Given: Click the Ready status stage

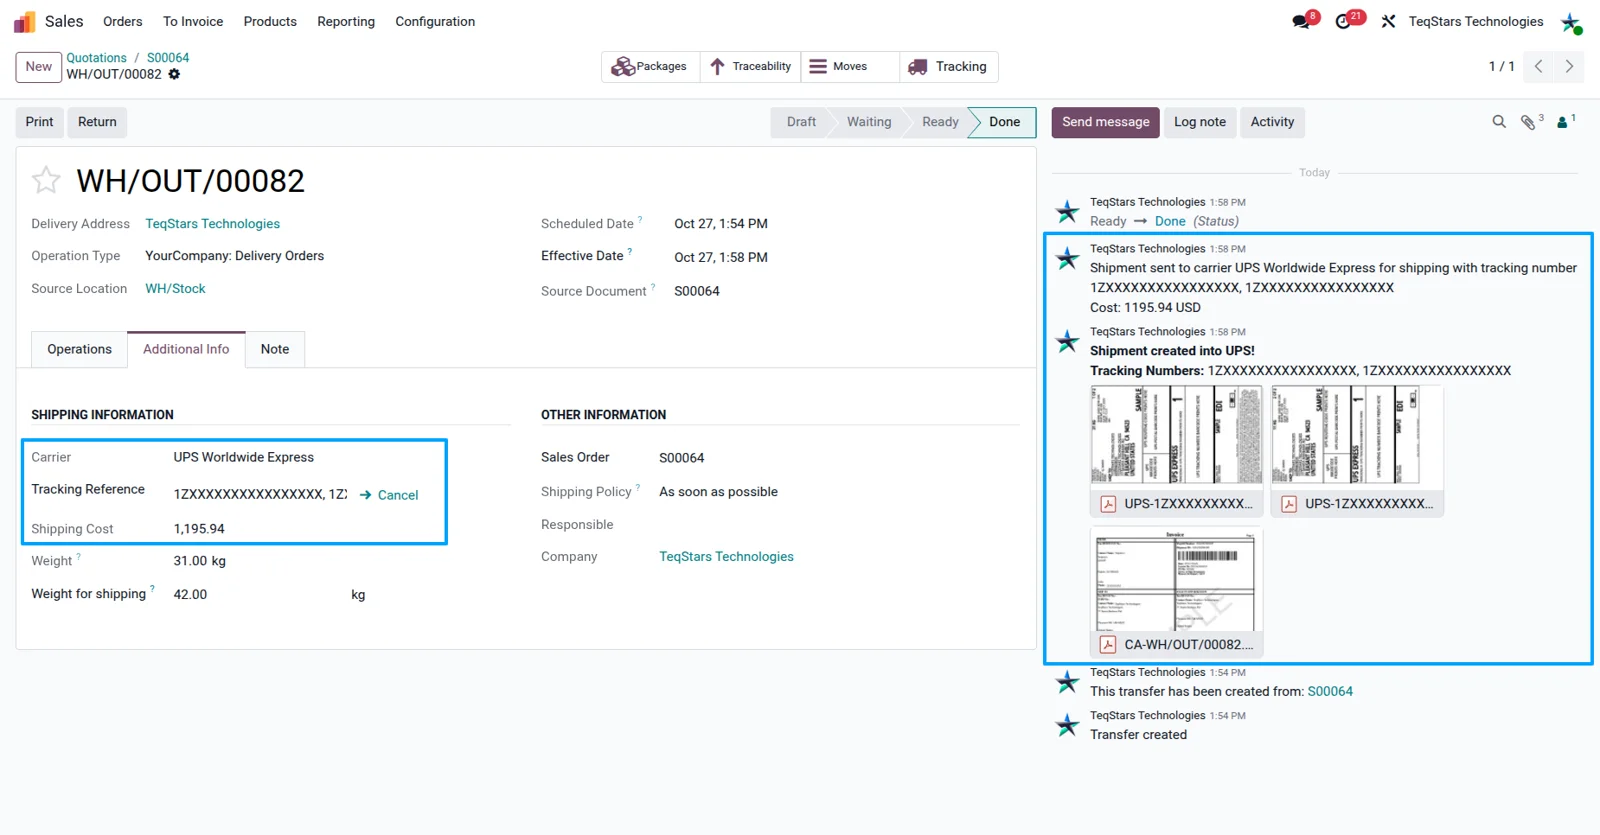Looking at the screenshot, I should [x=940, y=122].
